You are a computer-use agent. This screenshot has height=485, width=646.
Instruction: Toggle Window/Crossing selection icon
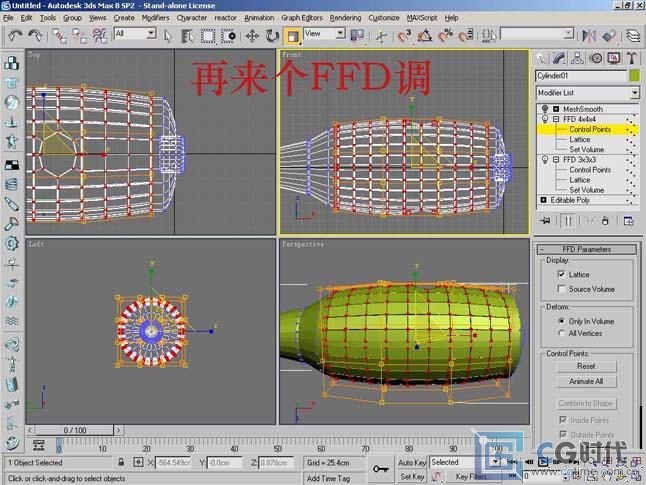coord(228,36)
